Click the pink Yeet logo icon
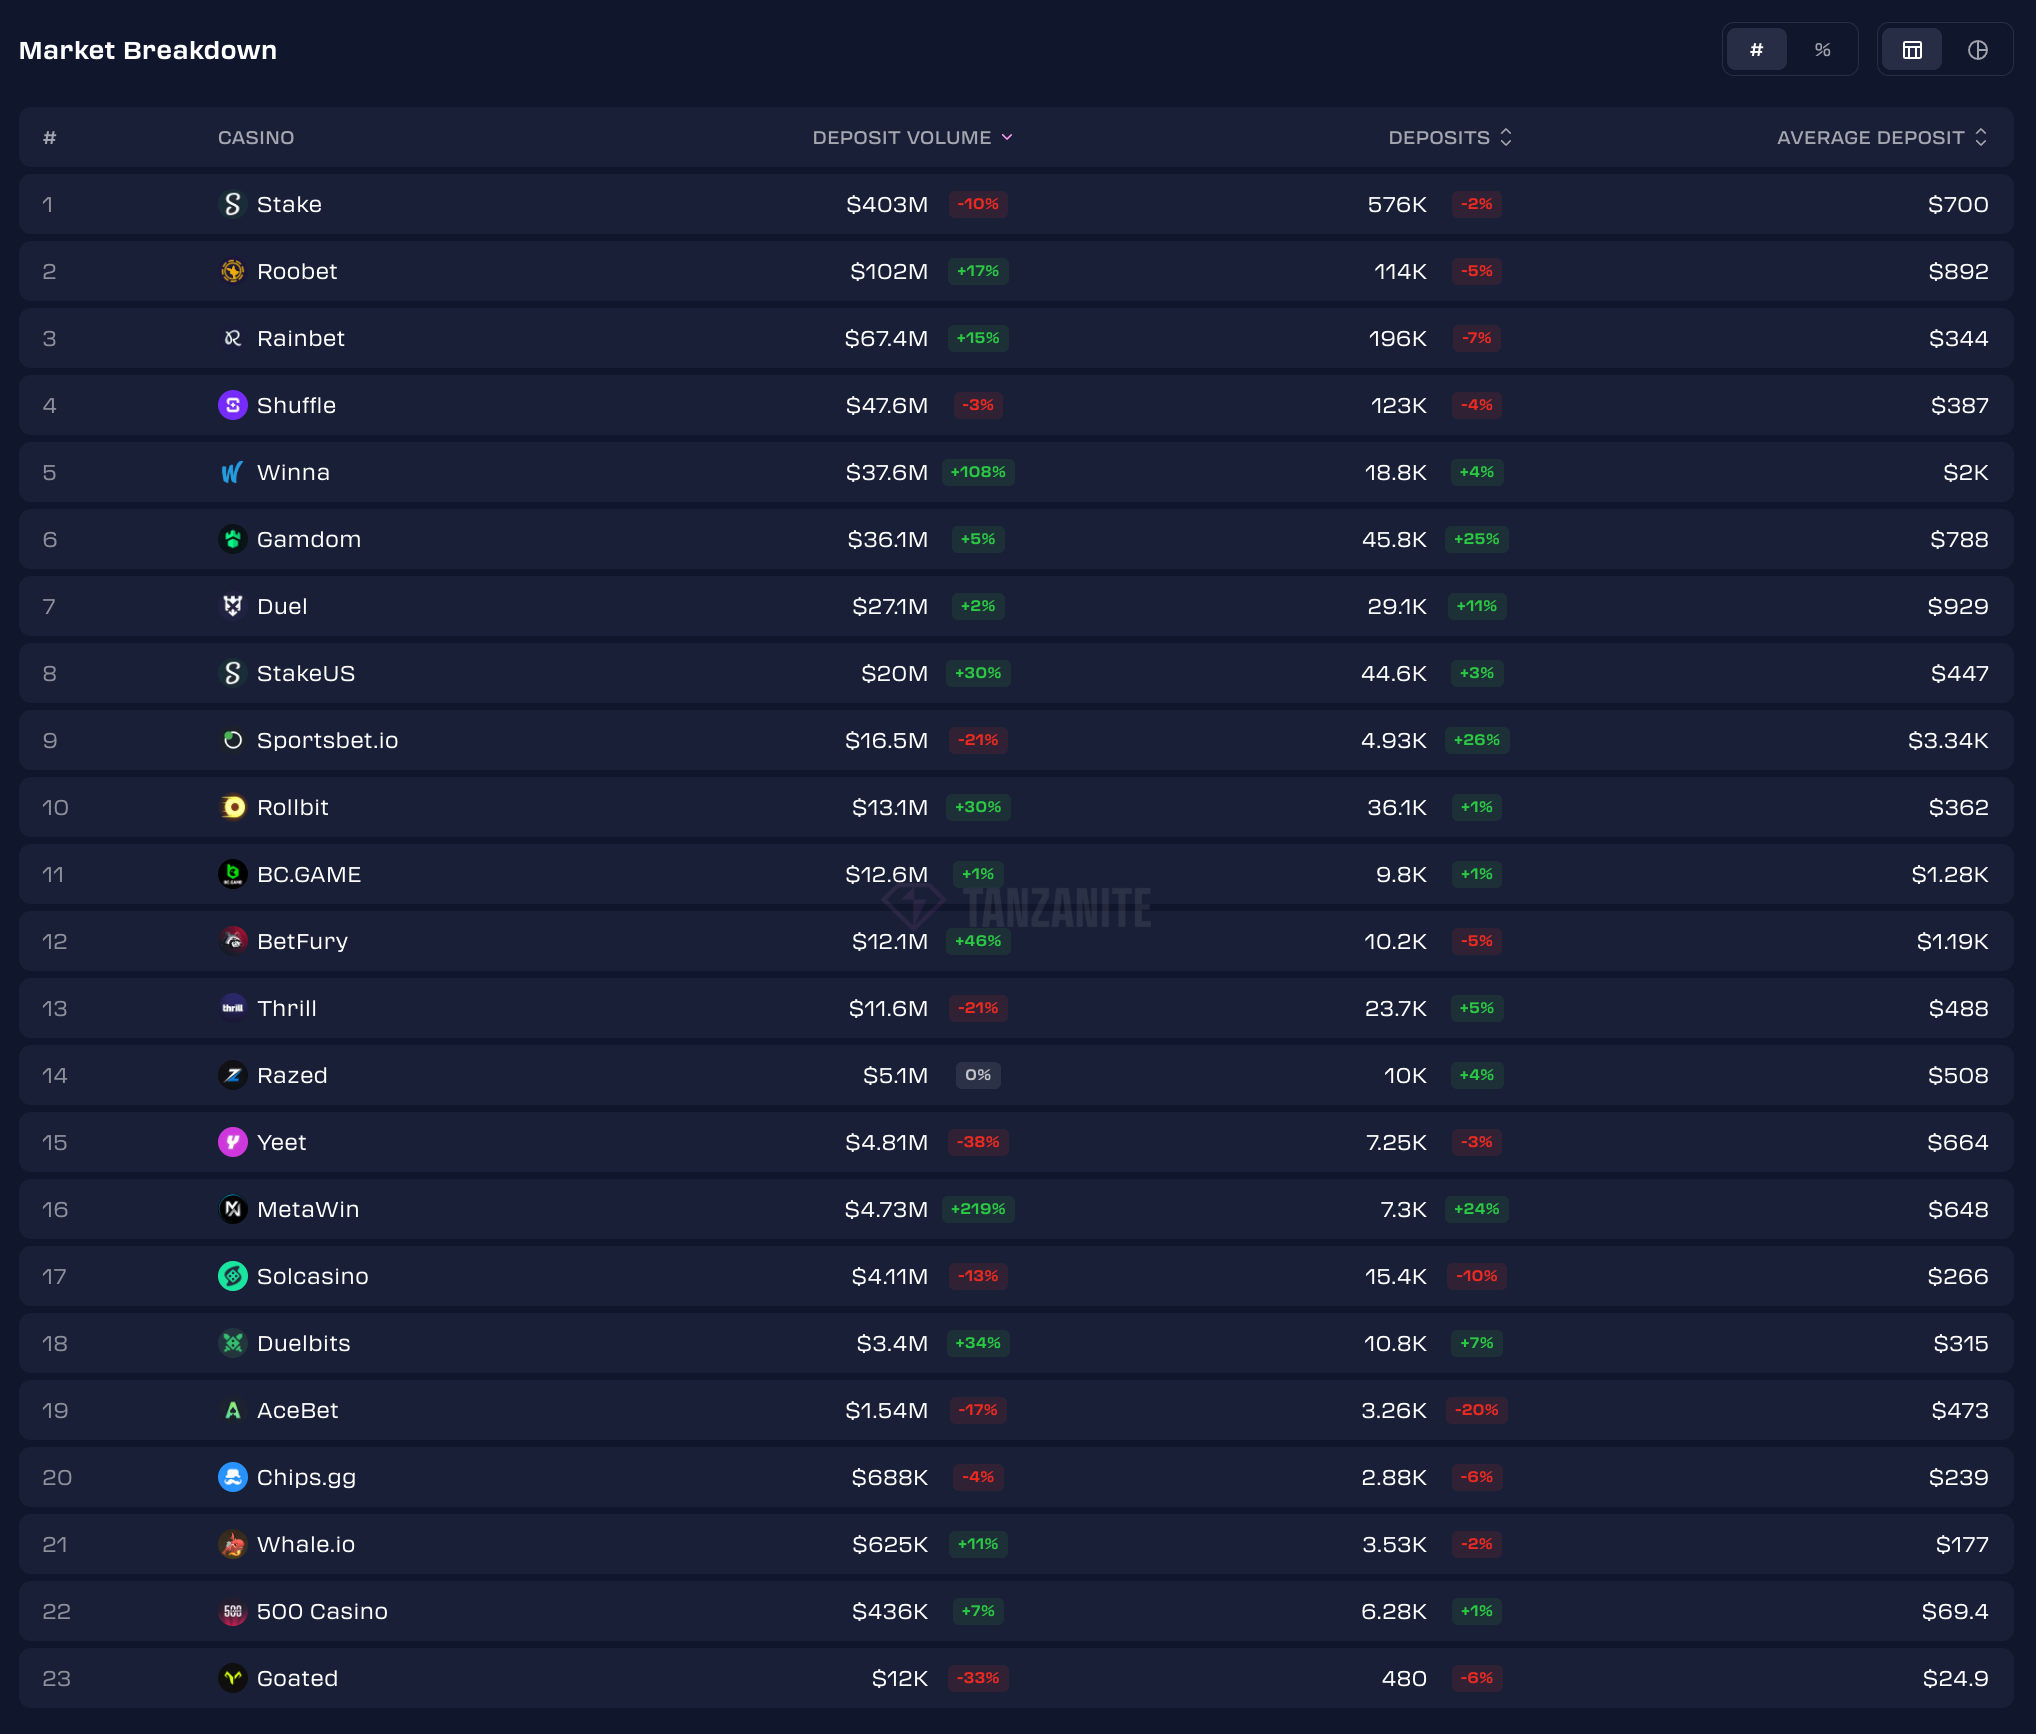 pyautogui.click(x=232, y=1142)
